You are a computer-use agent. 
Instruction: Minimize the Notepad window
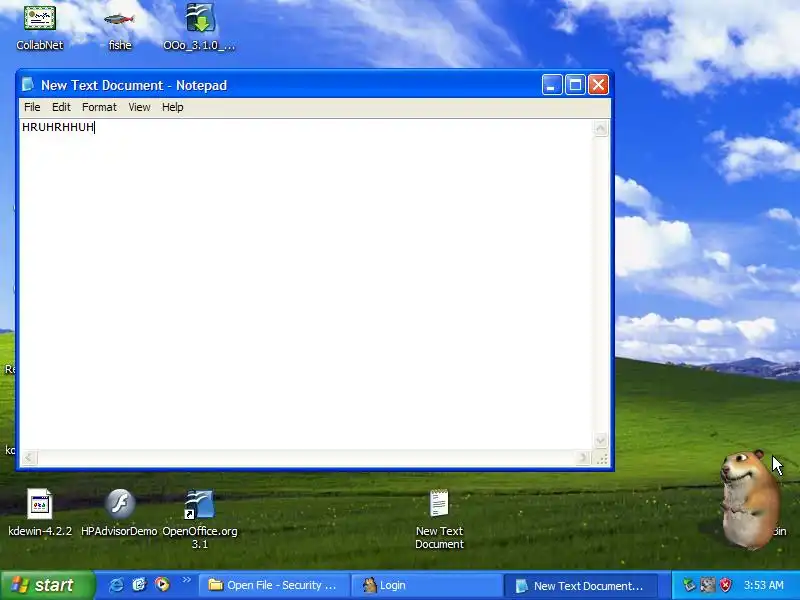(x=552, y=85)
